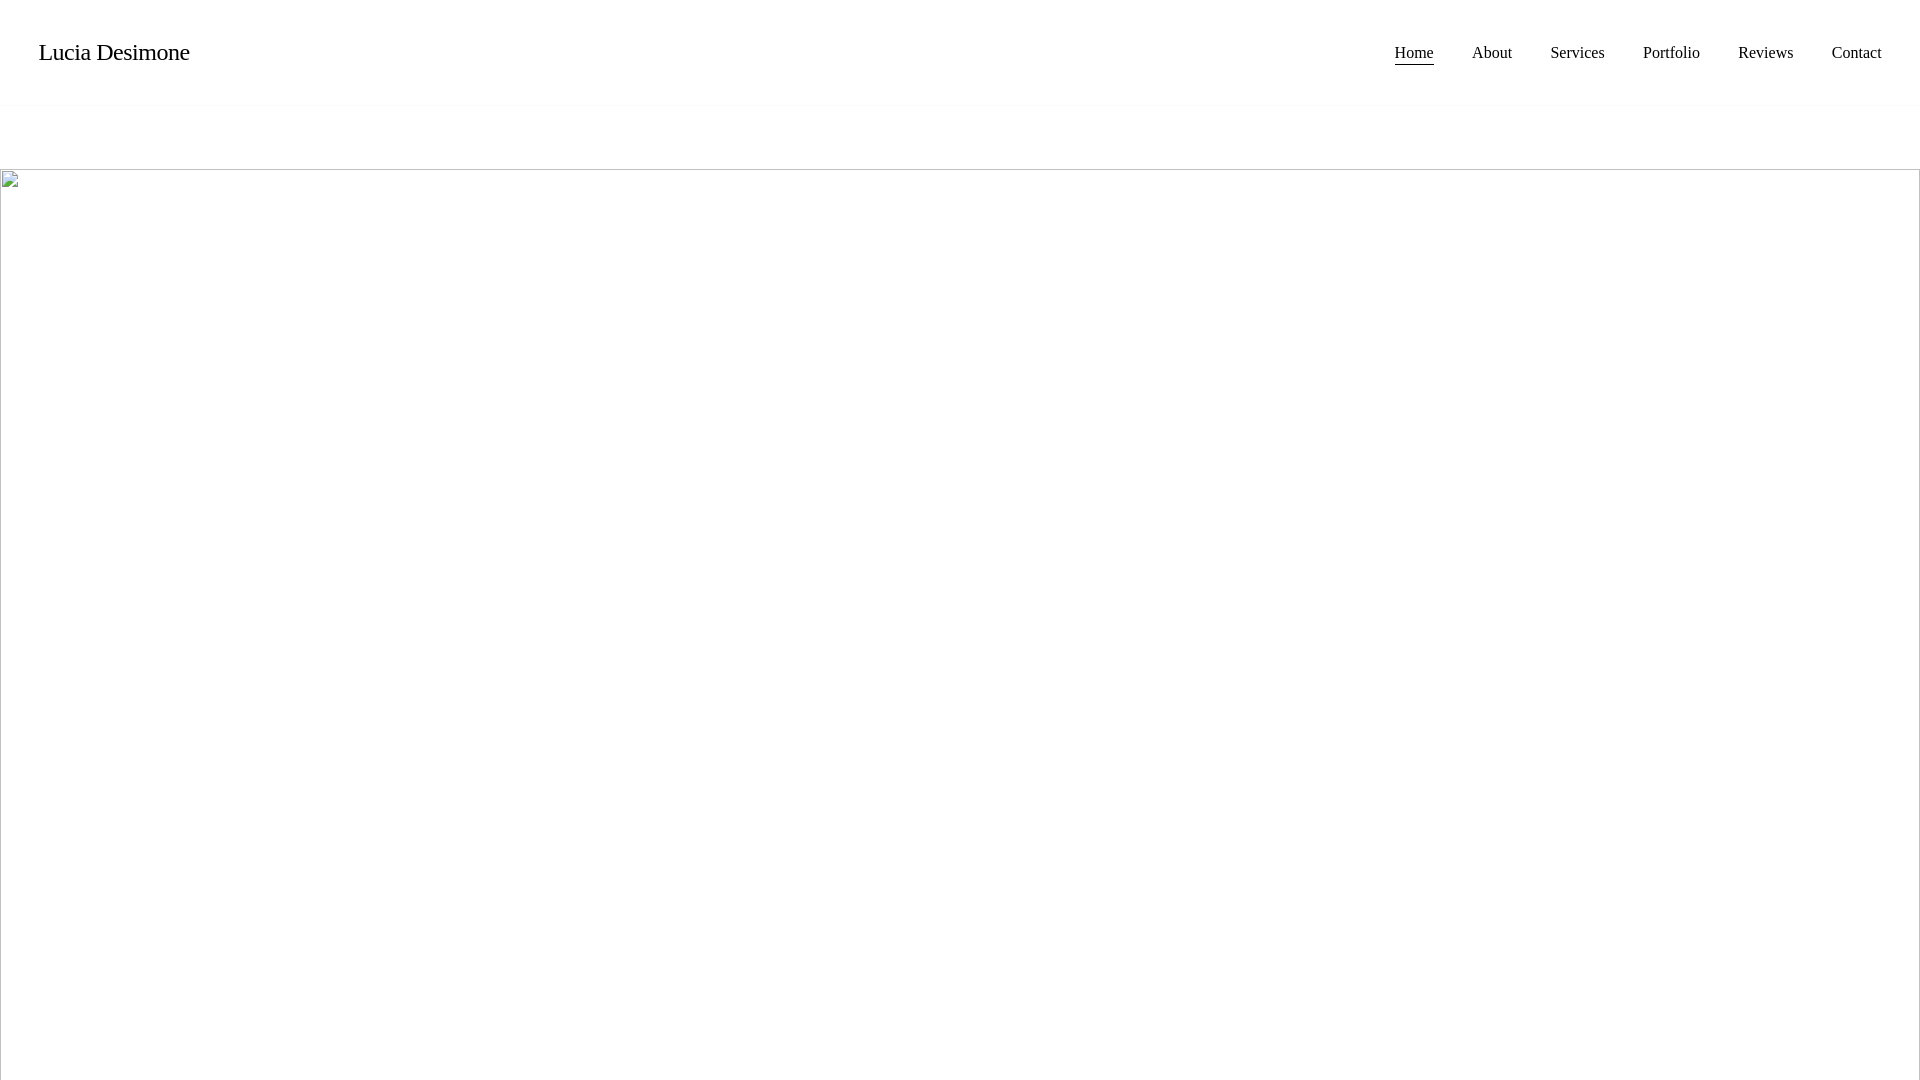Click the Lucia Desimone site title
Viewport: 1920px width, 1080px height.
[x=114, y=52]
